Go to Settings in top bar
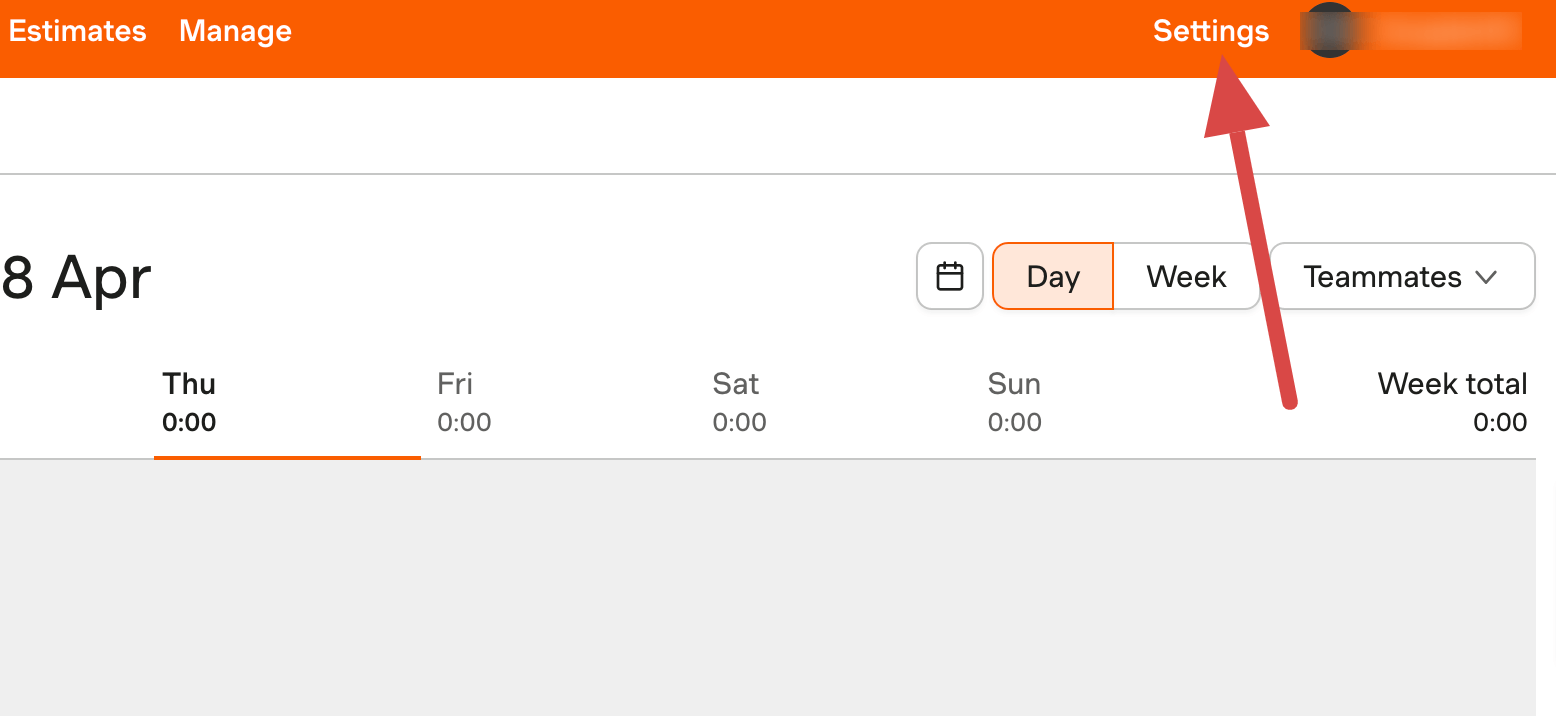 pyautogui.click(x=1211, y=31)
